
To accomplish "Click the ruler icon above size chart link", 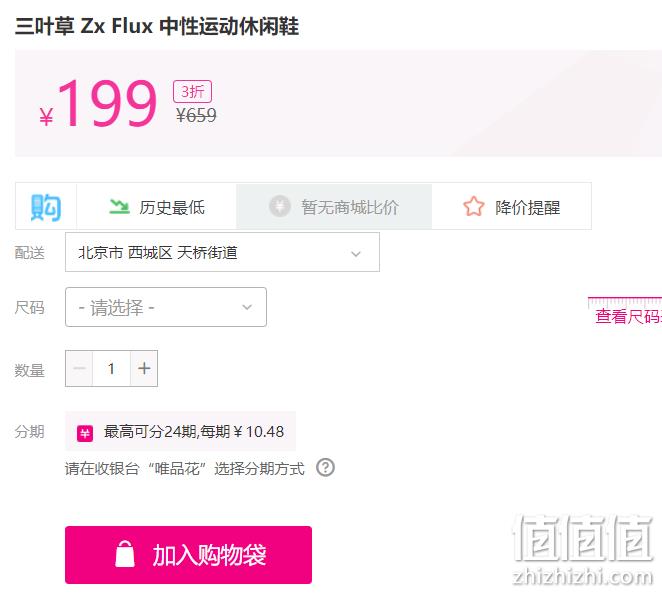I will click(625, 302).
